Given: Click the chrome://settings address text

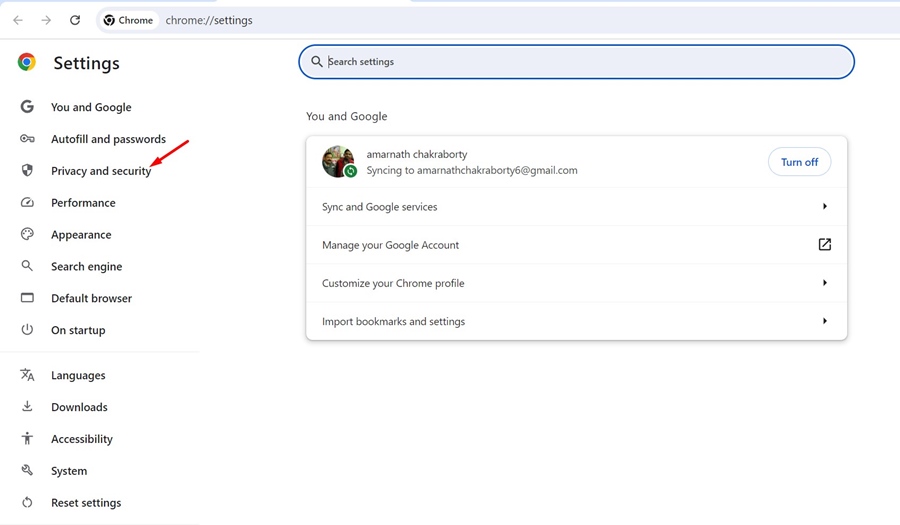Looking at the screenshot, I should click(209, 20).
